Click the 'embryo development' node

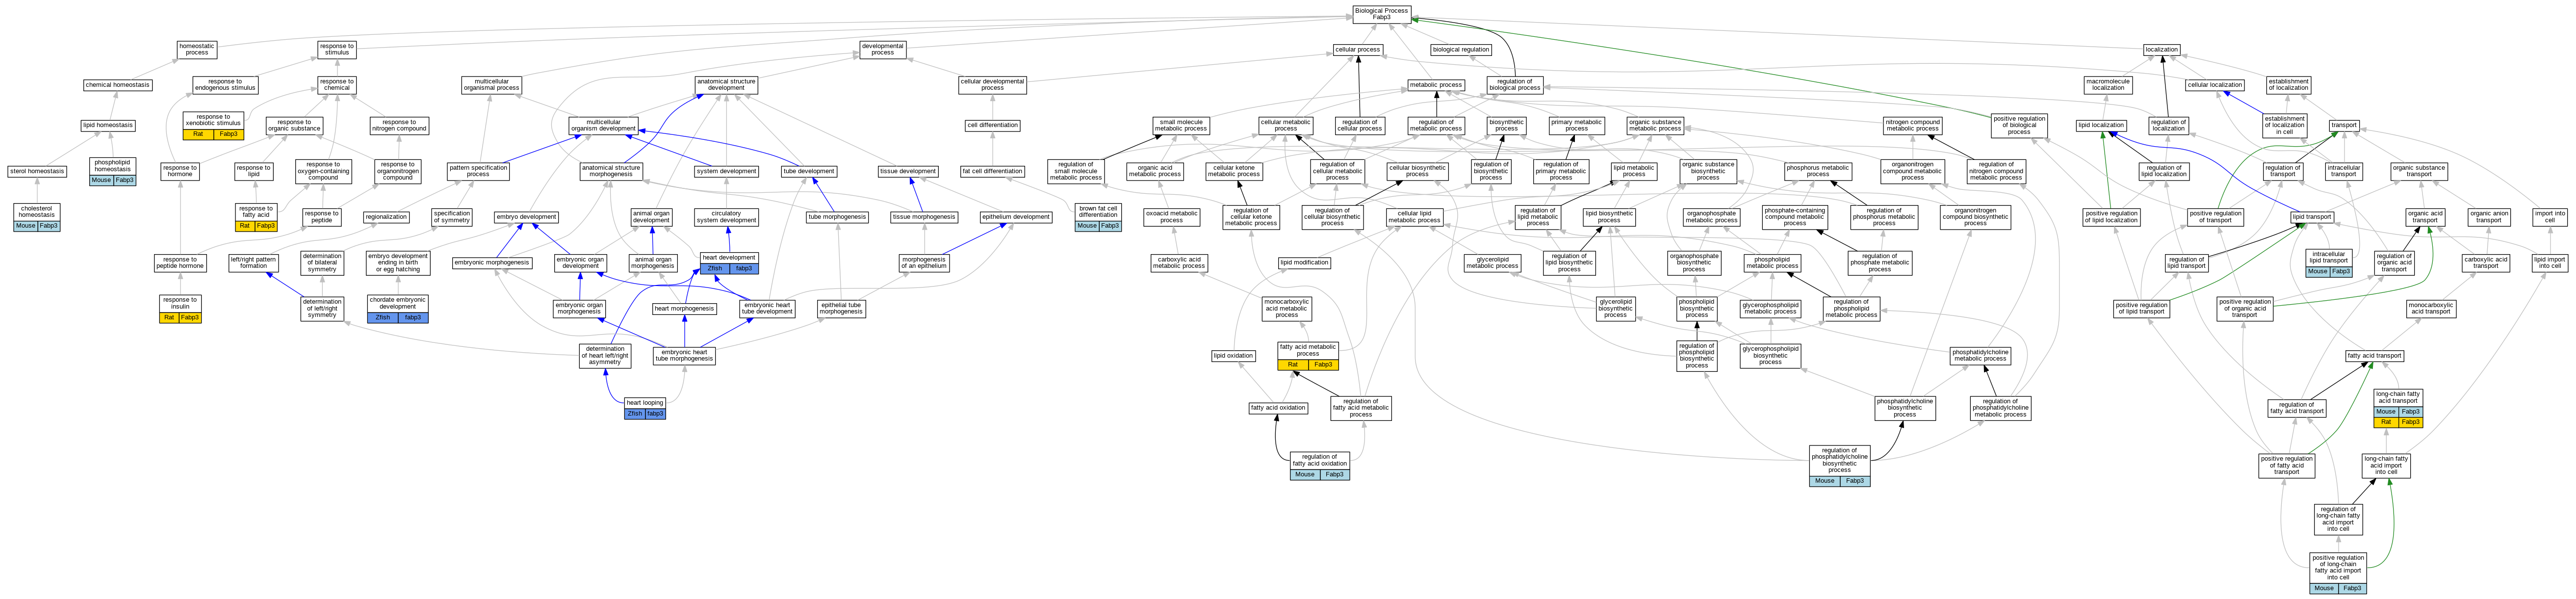[526, 217]
